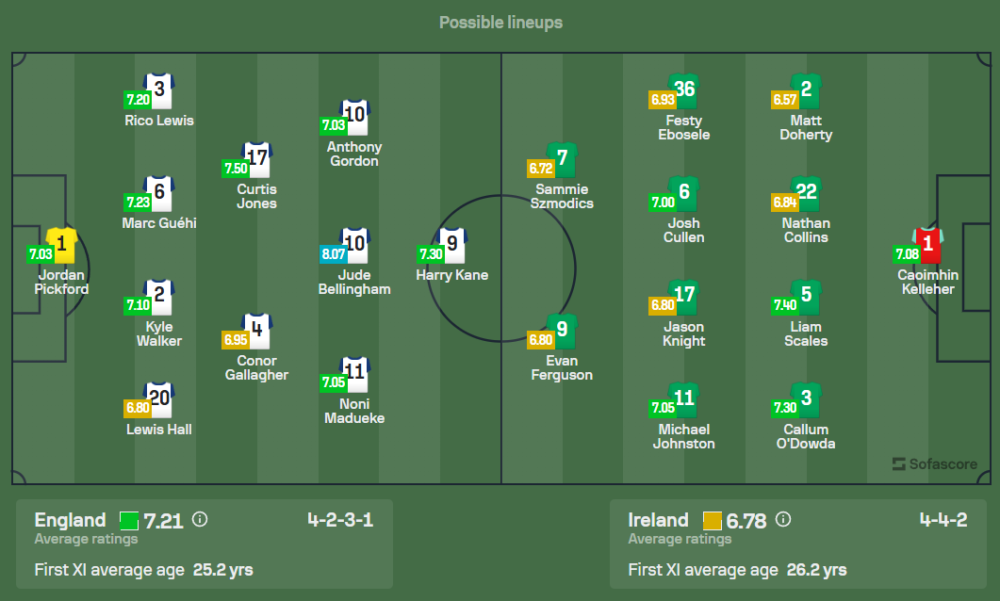1000x601 pixels.
Task: Click the info icon beside England's 7.21 rating
Action: (200, 520)
